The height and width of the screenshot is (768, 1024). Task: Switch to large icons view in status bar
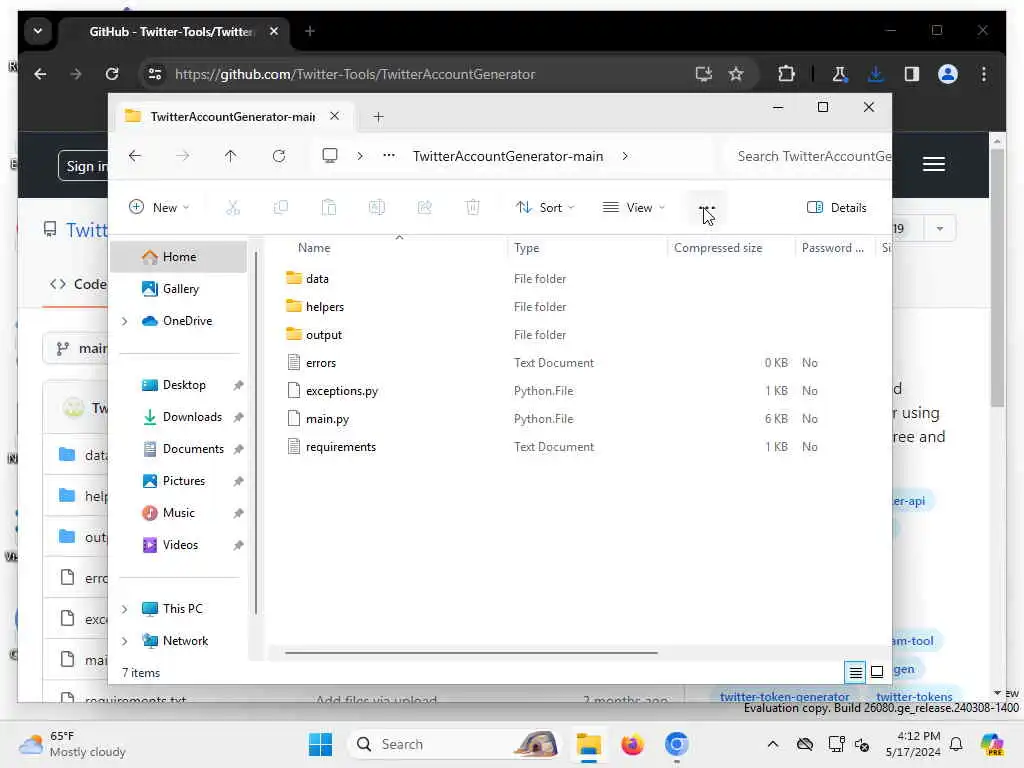tap(877, 671)
